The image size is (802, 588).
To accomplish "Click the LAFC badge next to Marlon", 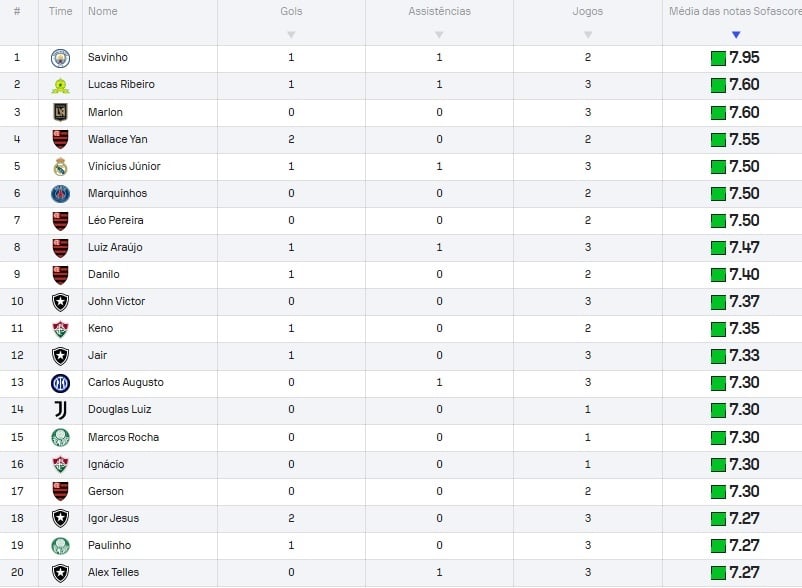I will pyautogui.click(x=60, y=112).
